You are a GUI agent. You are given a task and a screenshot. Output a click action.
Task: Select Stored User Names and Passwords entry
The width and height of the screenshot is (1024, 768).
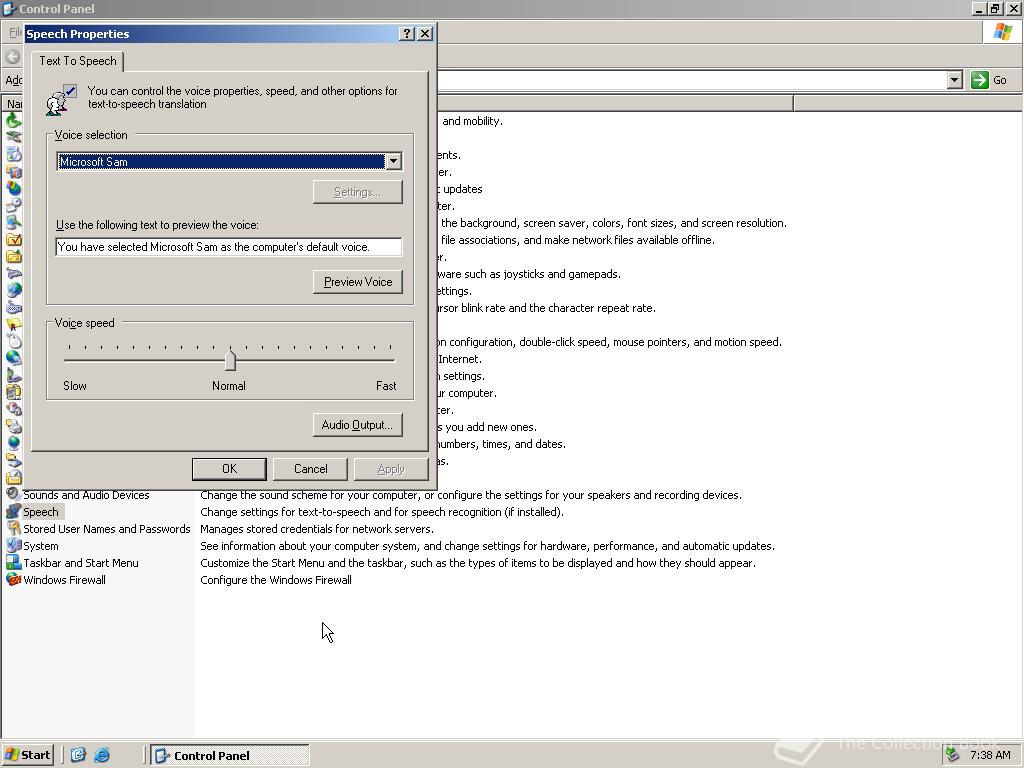106,528
